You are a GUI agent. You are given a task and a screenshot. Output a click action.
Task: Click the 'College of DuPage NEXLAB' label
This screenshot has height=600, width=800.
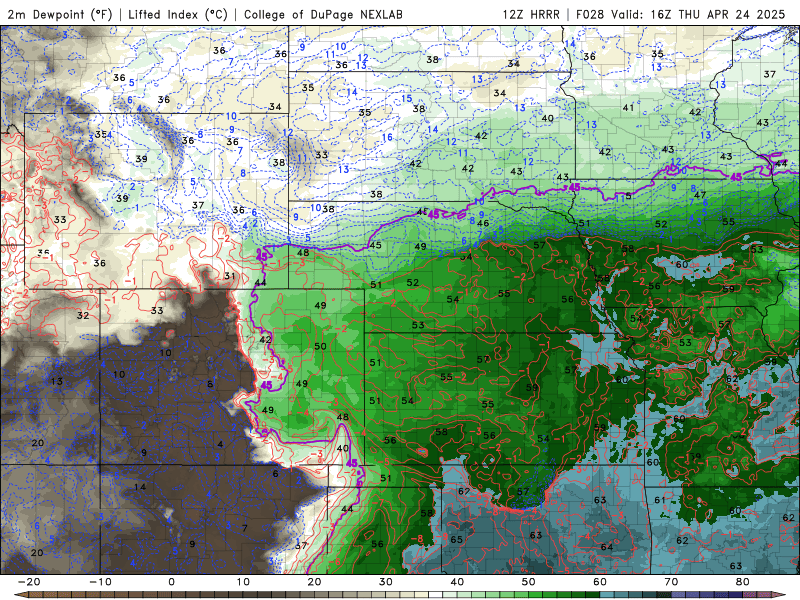(323, 14)
